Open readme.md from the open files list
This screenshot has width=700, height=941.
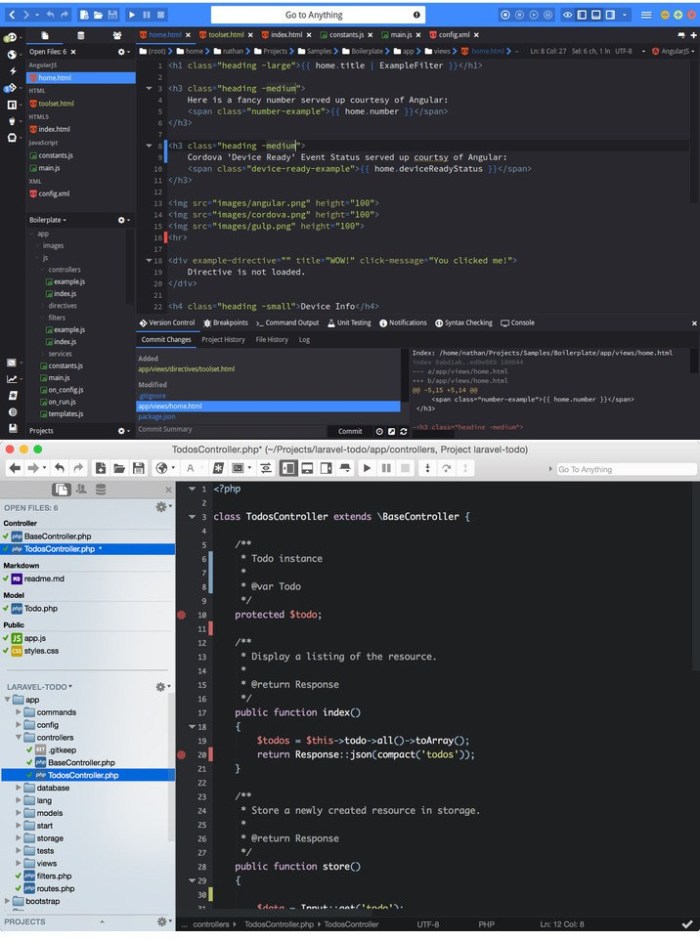pyautogui.click(x=43, y=579)
